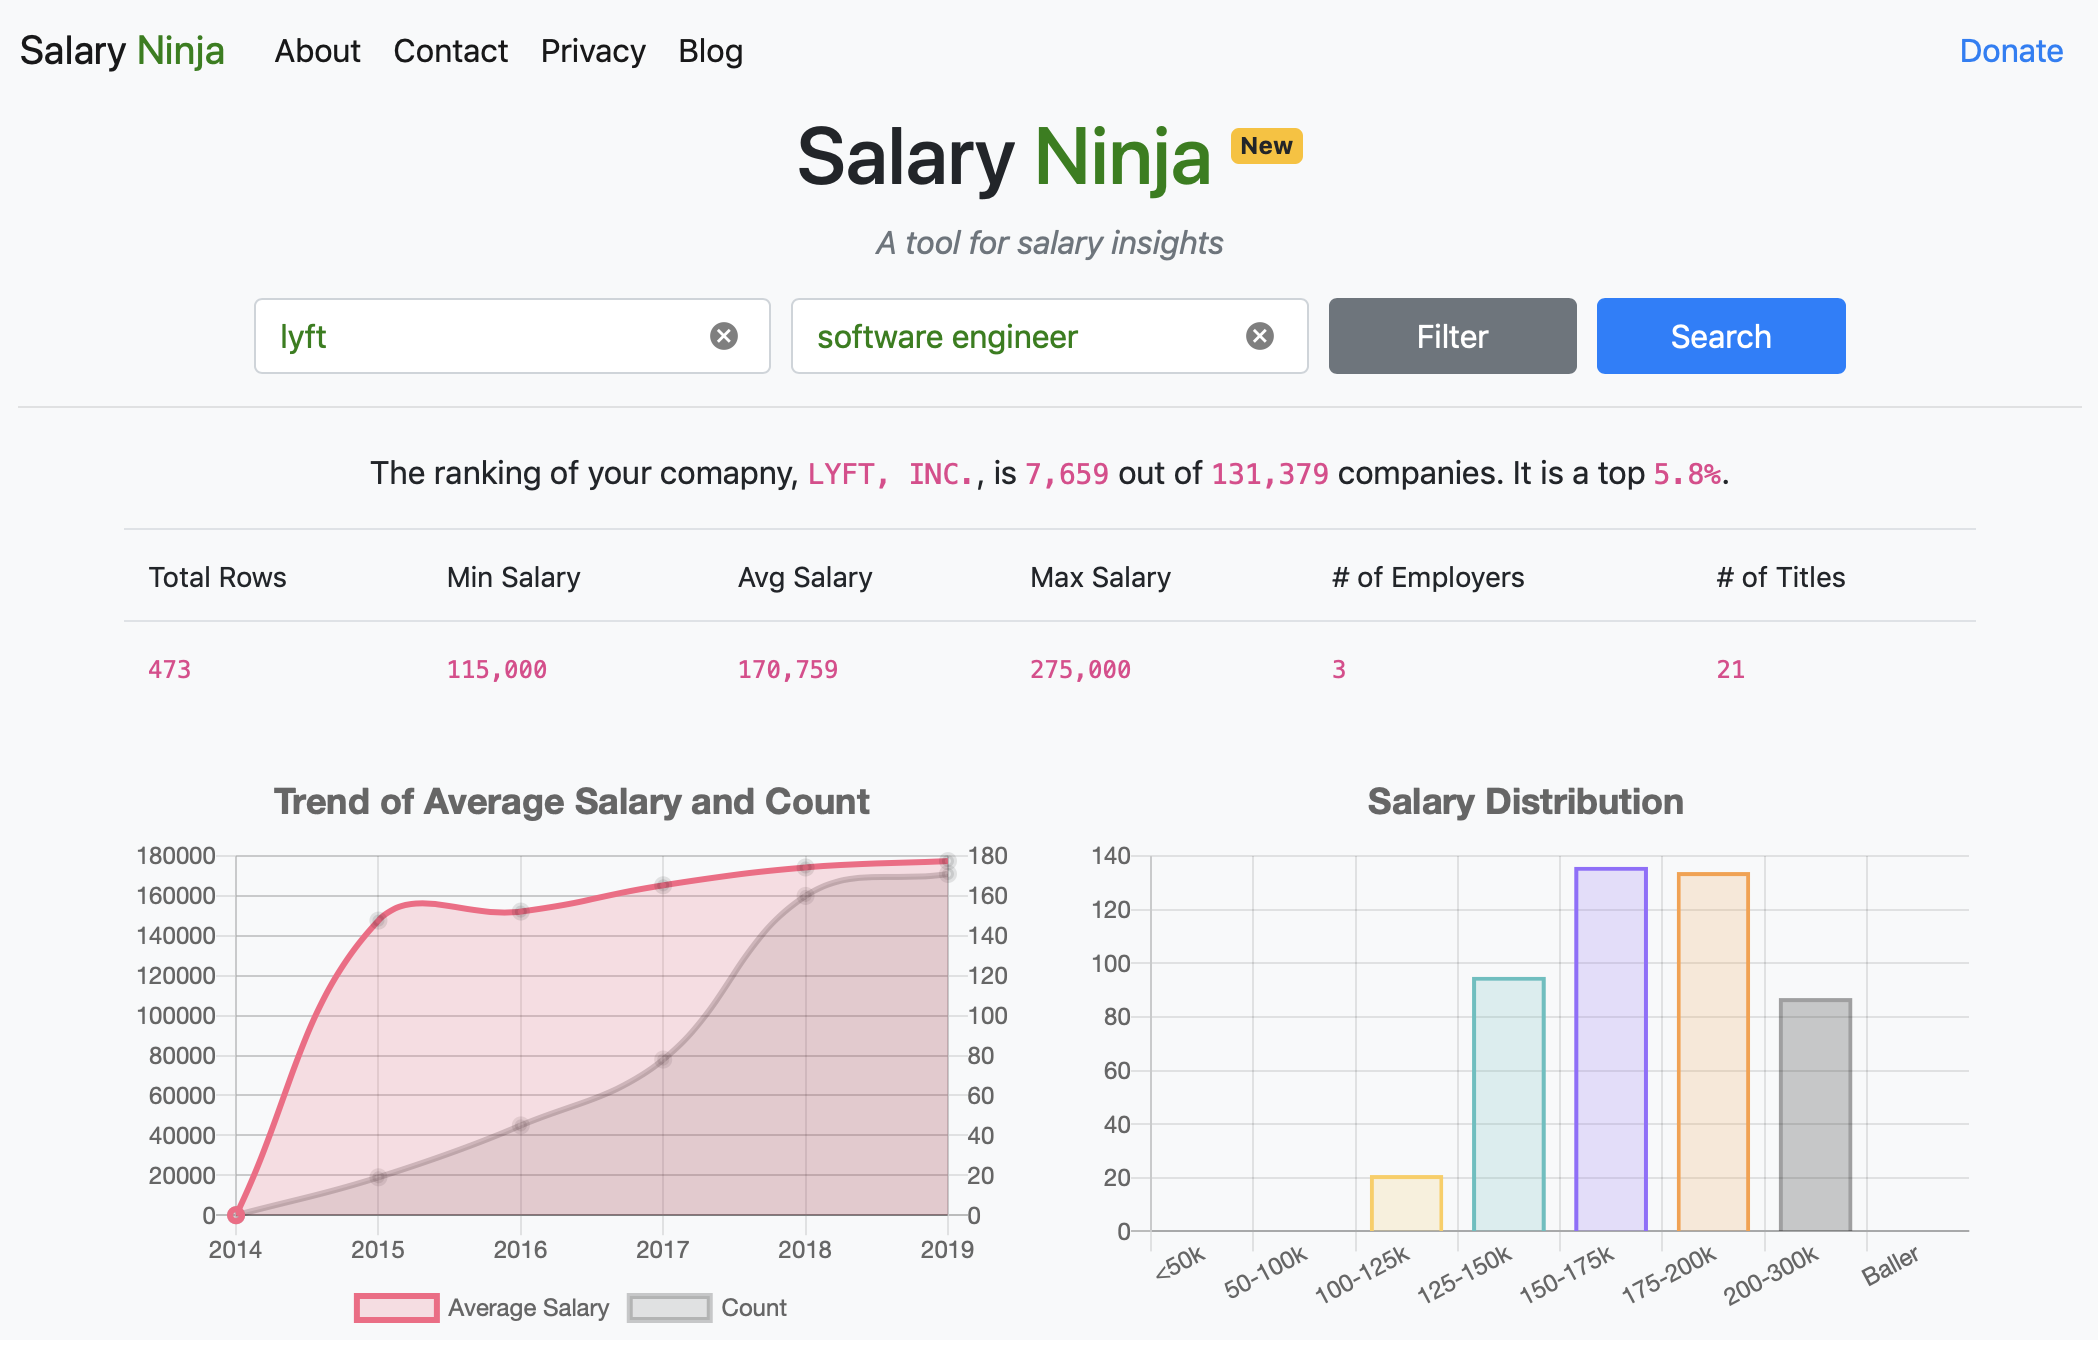This screenshot has width=2098, height=1362.
Task: Toggle Average Salary legend swatch
Action: [396, 1308]
